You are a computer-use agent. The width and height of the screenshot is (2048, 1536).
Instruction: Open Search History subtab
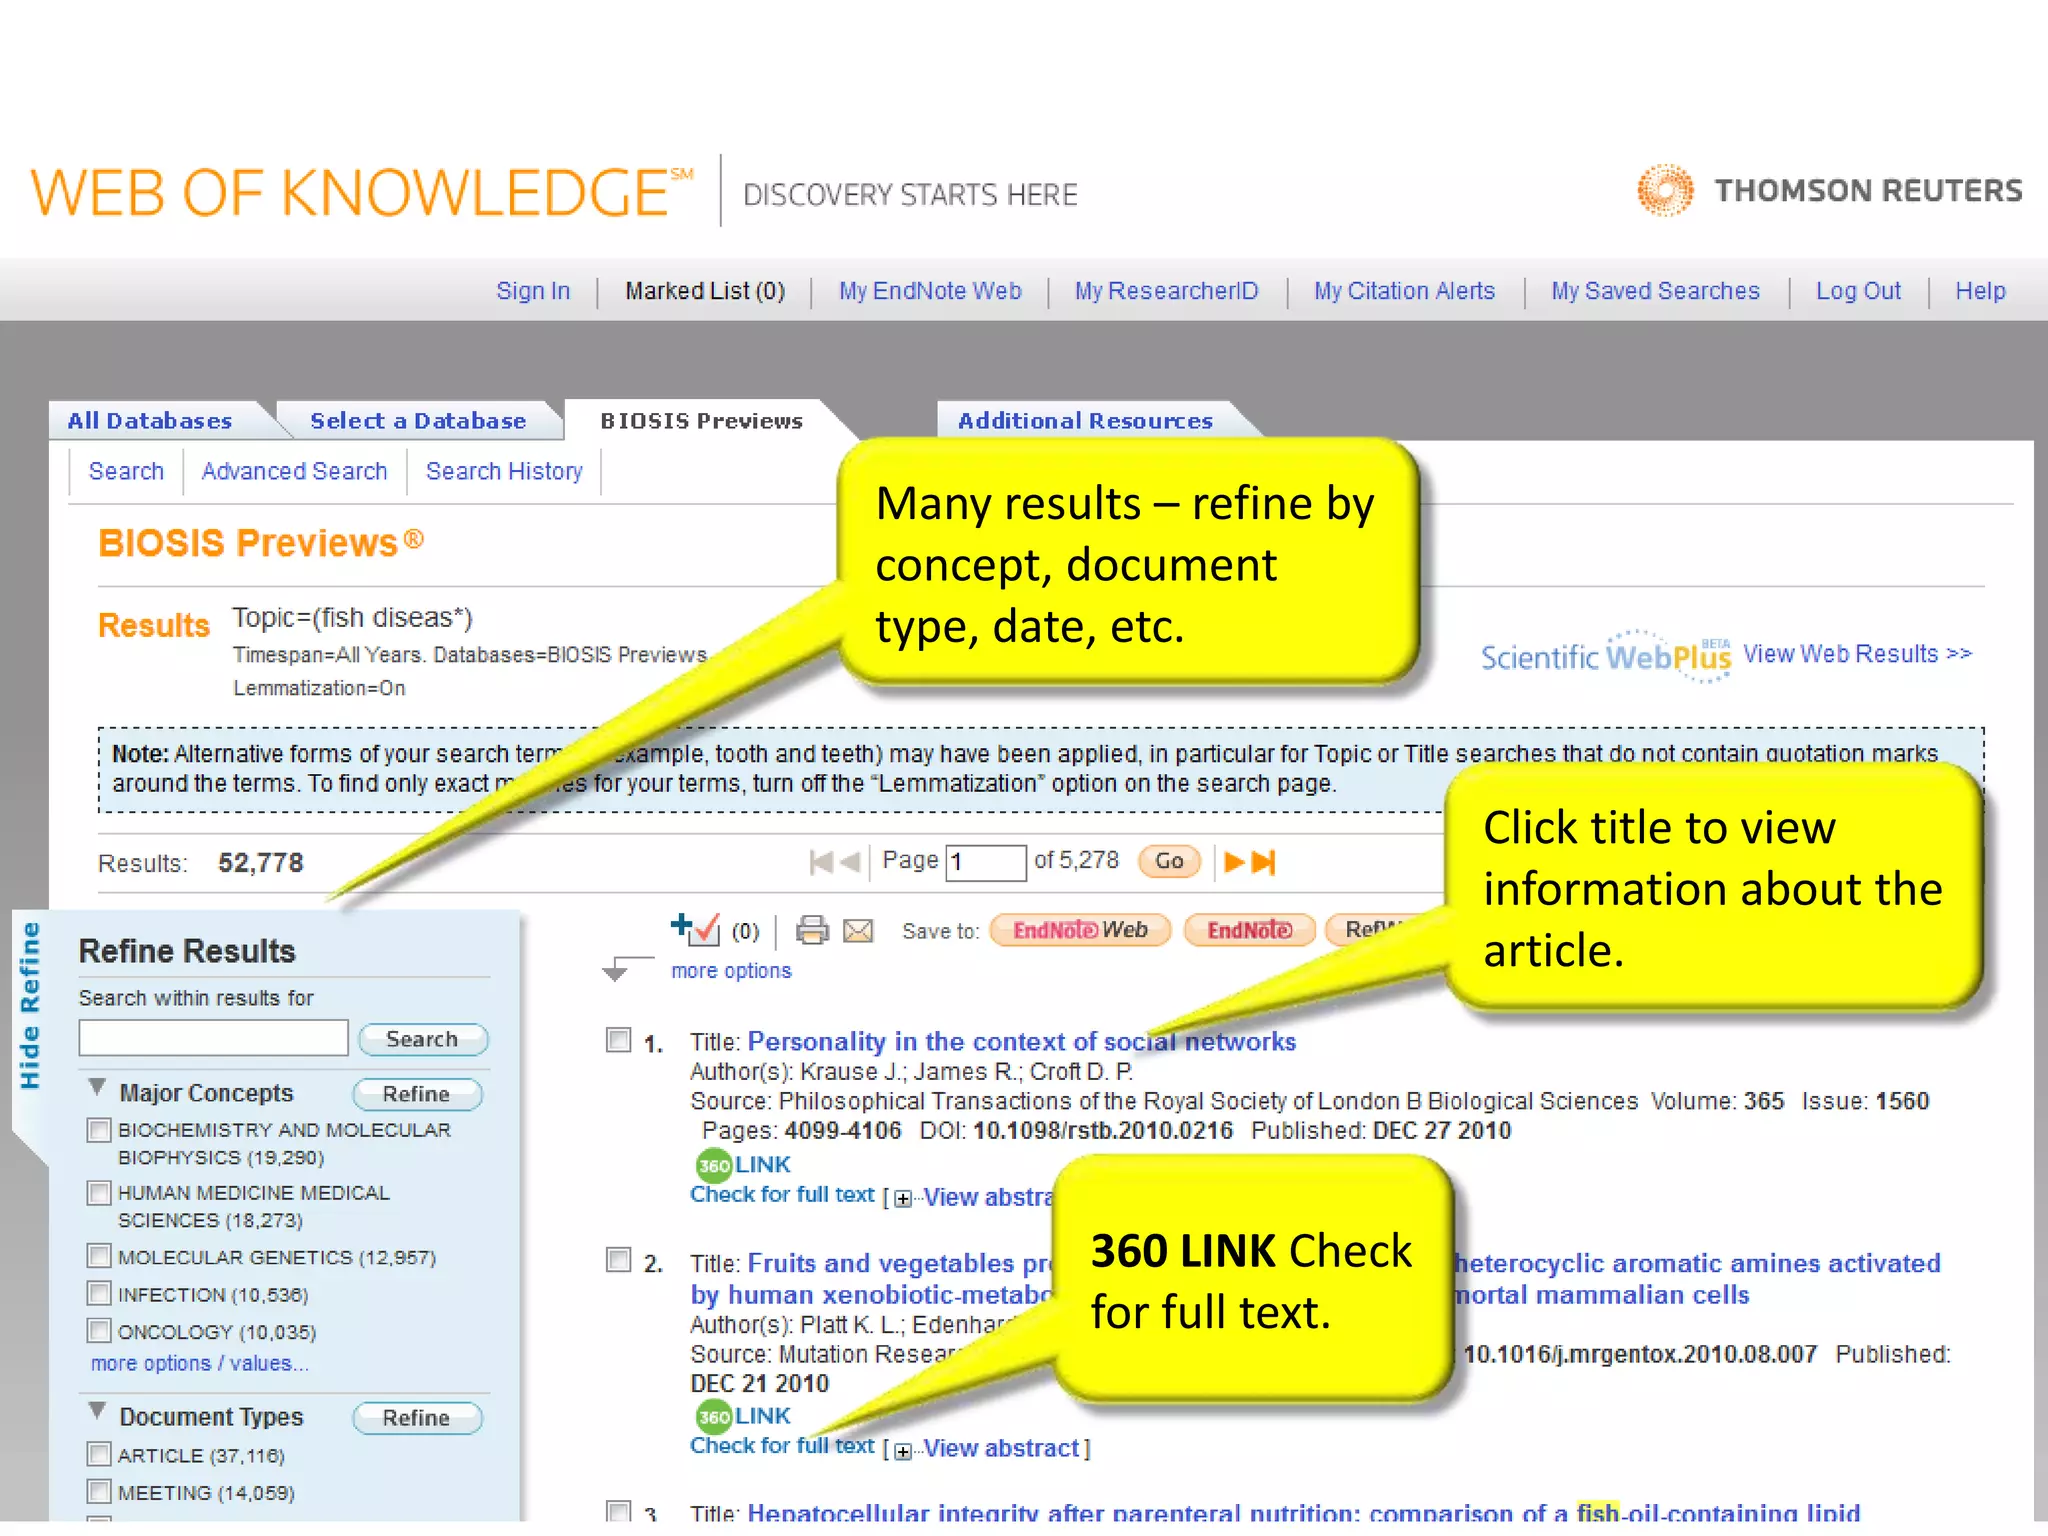click(x=504, y=471)
